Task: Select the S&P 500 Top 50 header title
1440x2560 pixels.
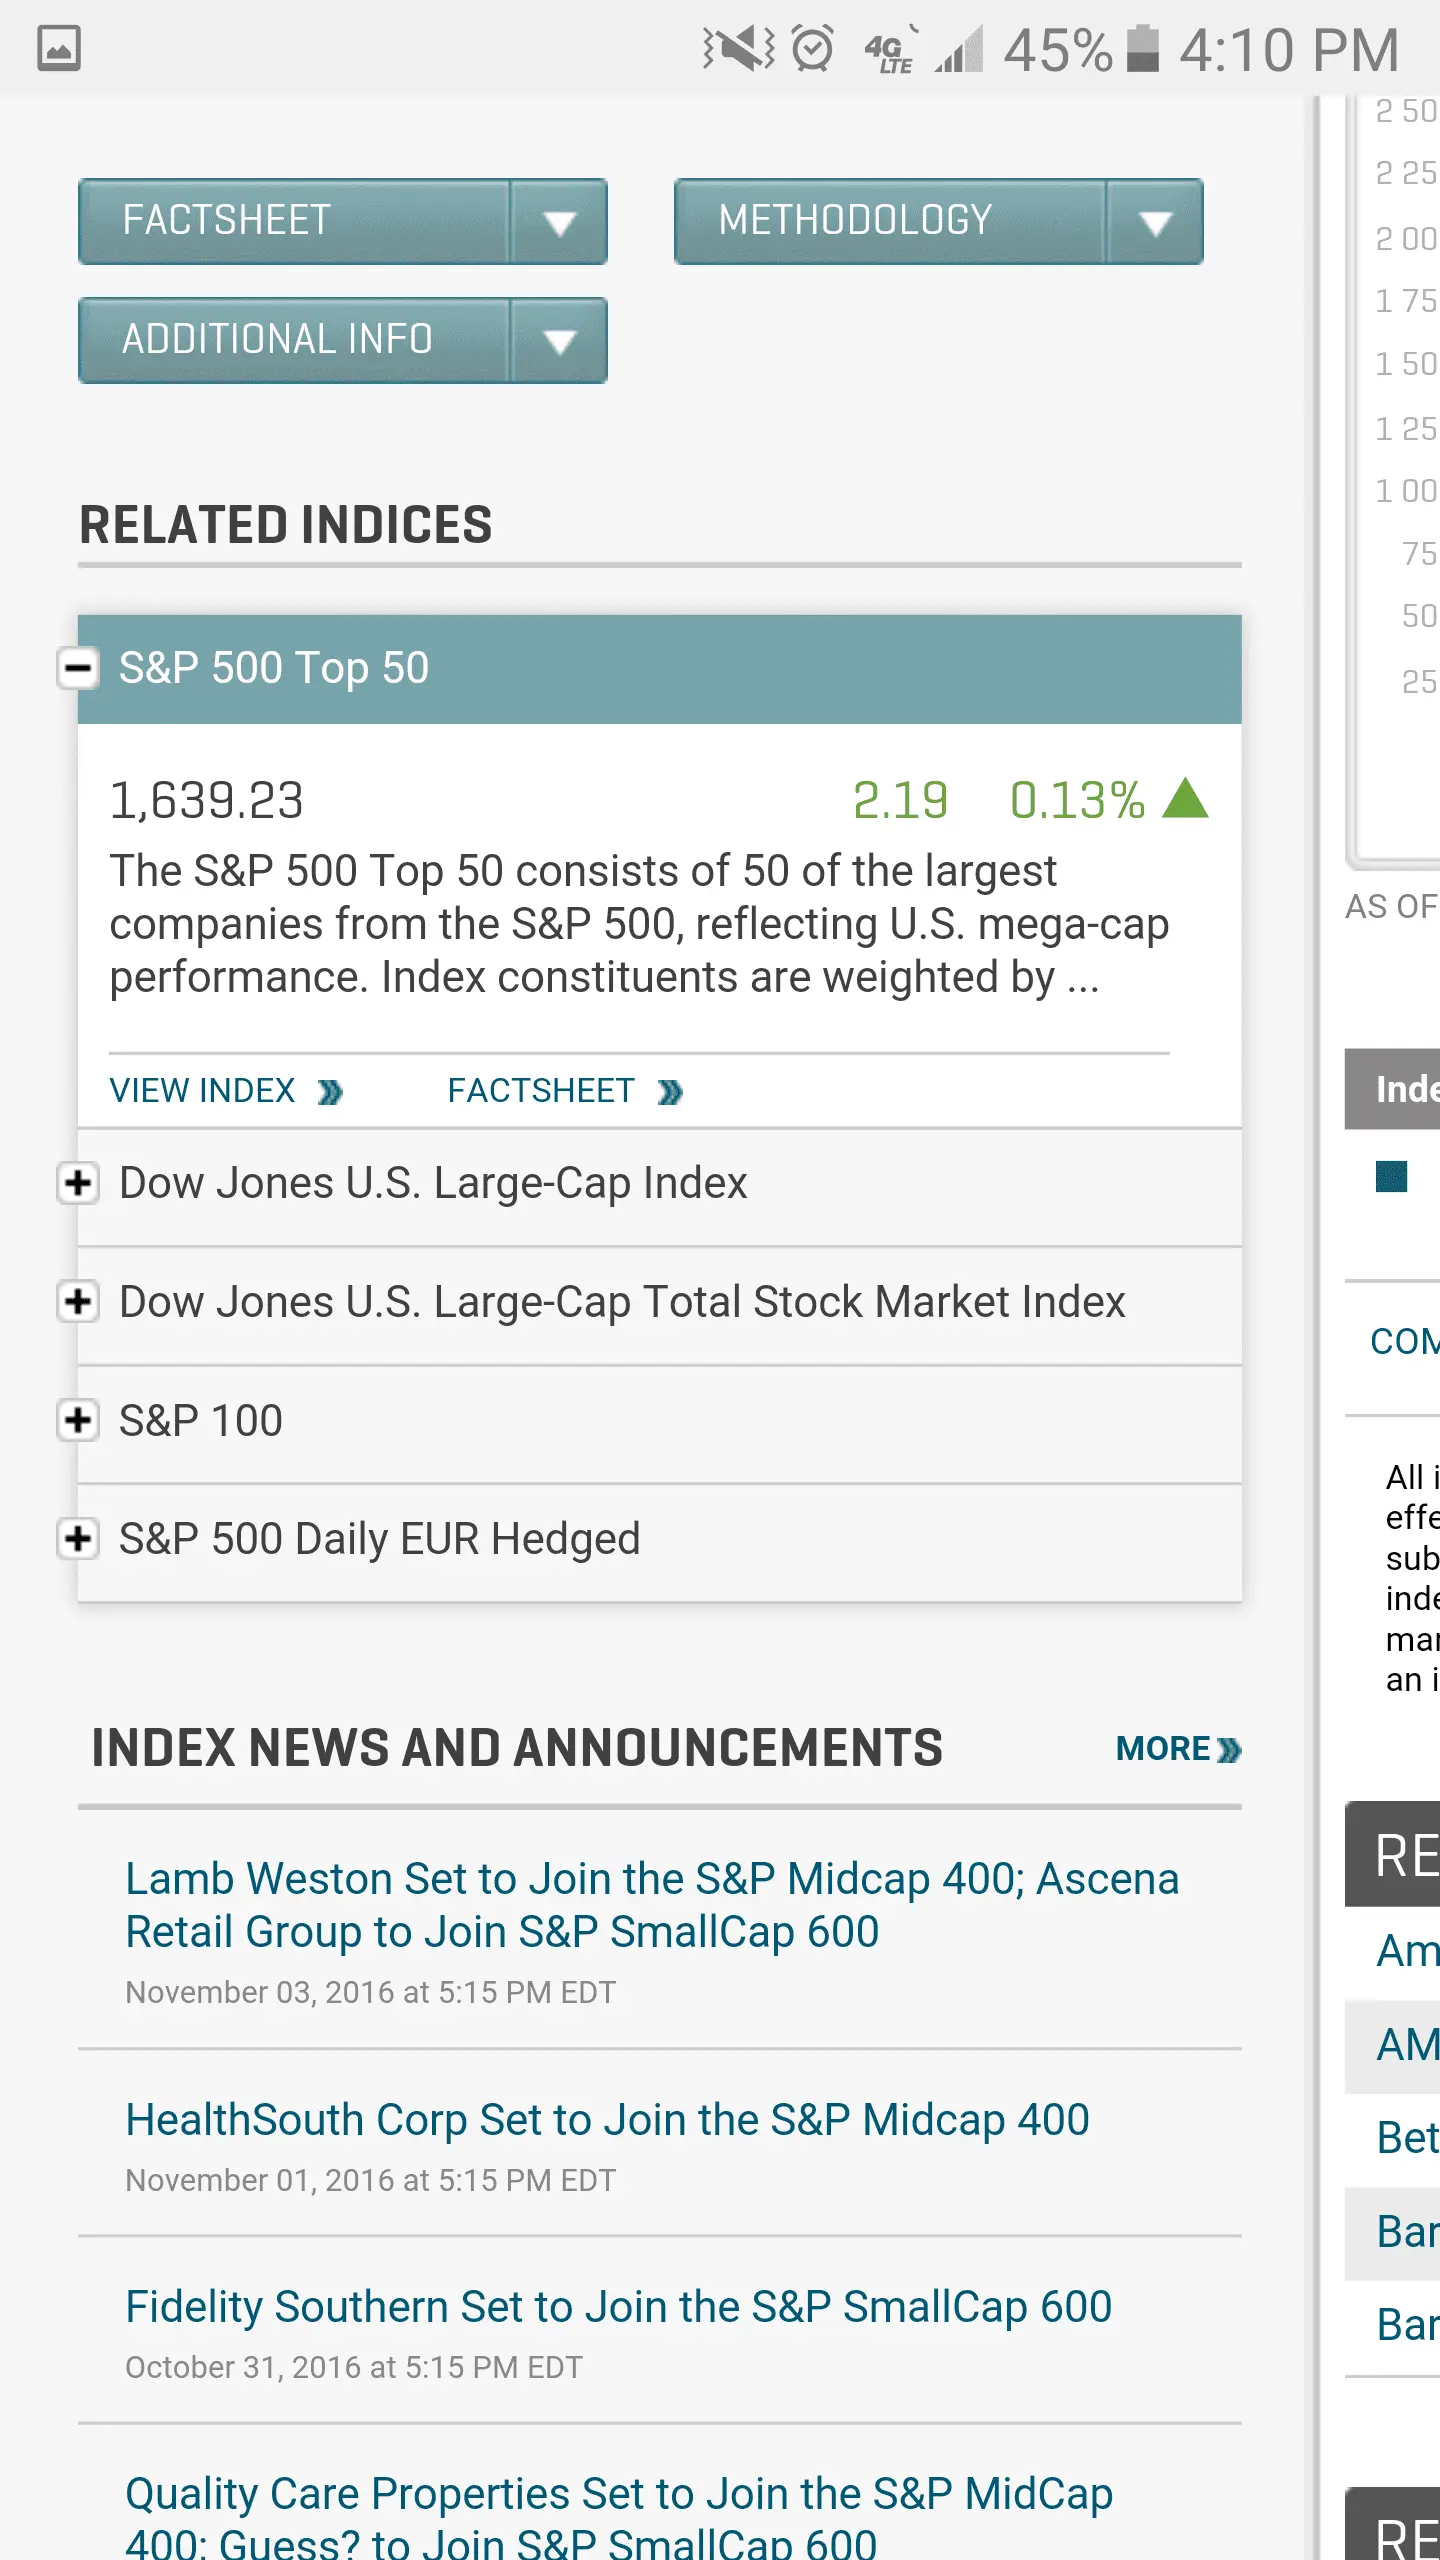Action: click(x=274, y=668)
